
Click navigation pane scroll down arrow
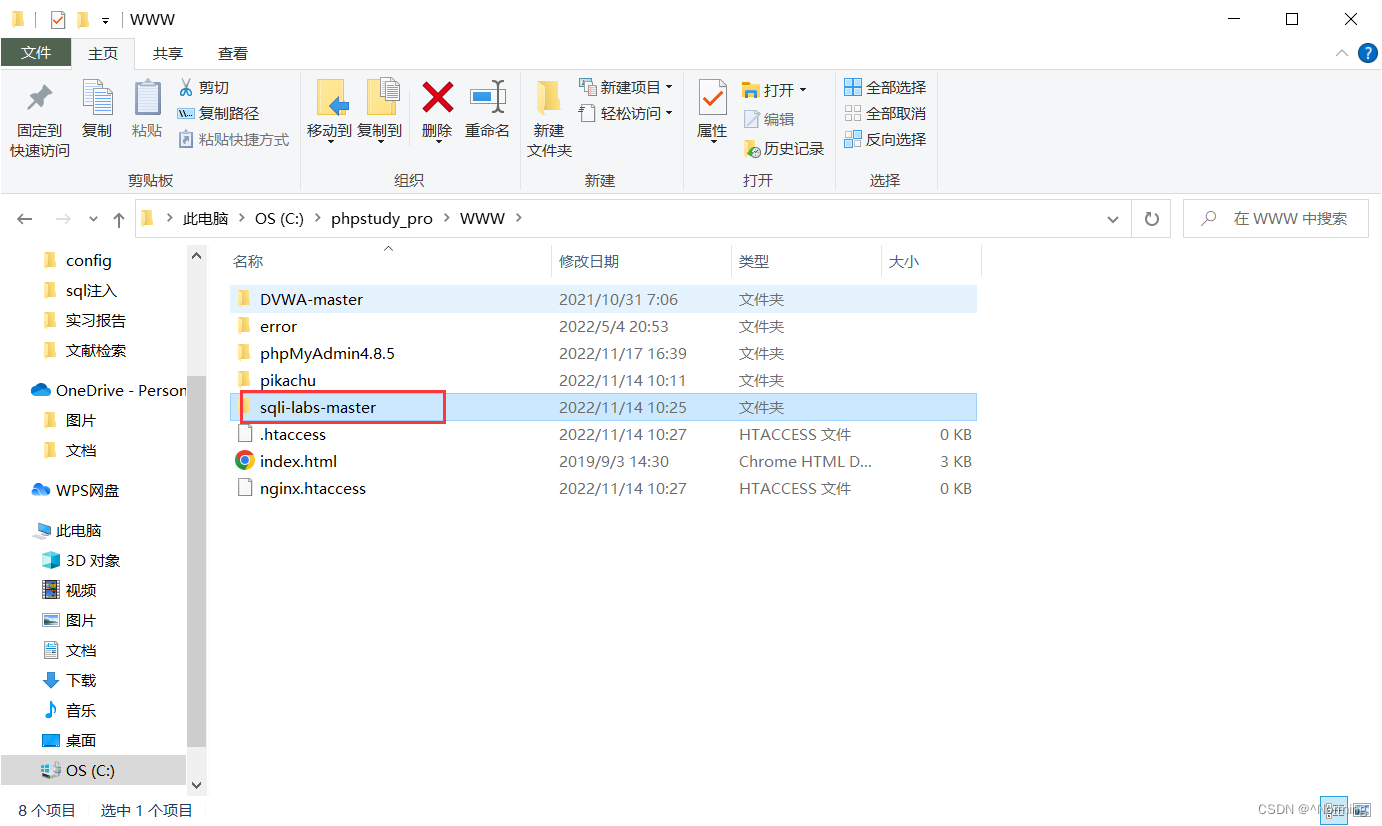click(x=196, y=786)
